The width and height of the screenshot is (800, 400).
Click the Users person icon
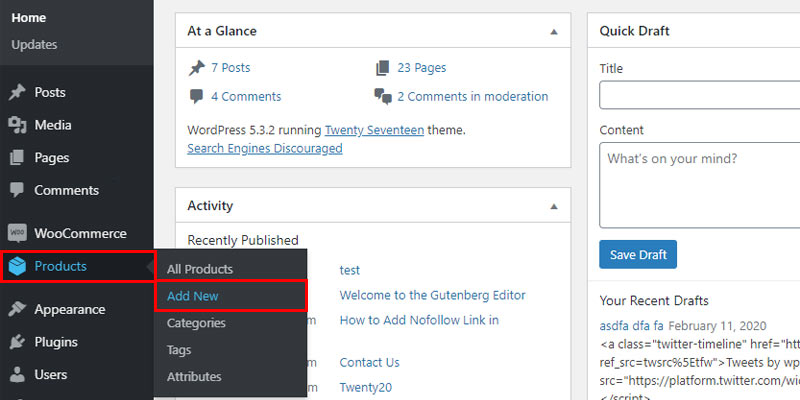pos(17,375)
